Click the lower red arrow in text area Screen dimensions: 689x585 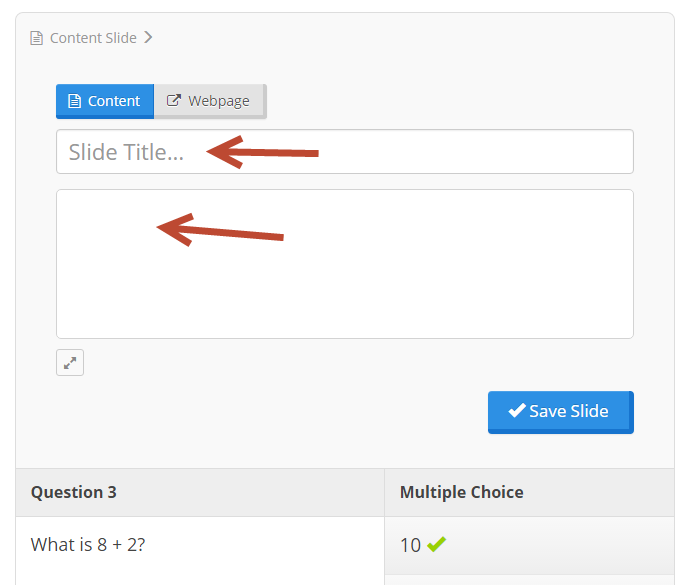pyautogui.click(x=220, y=230)
